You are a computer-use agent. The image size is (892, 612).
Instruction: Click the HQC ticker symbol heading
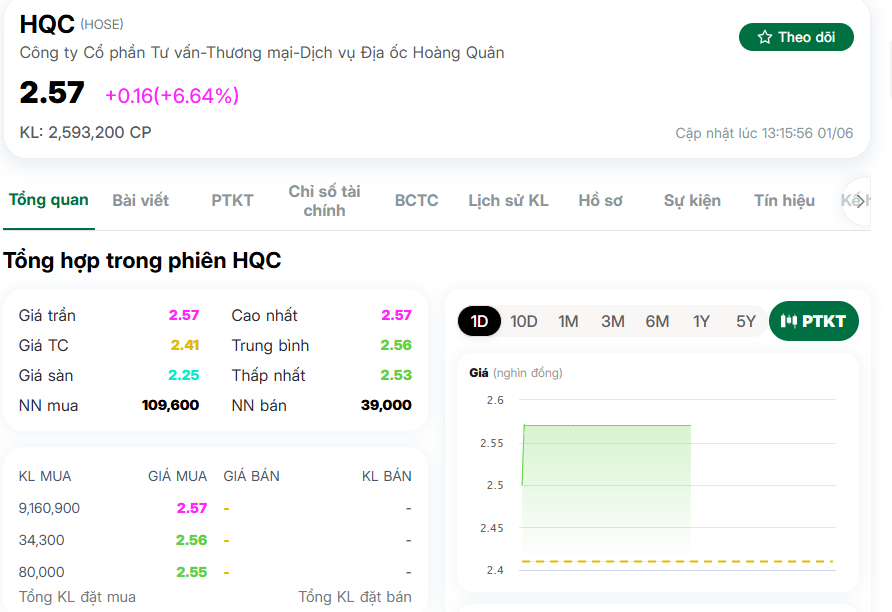[47, 24]
